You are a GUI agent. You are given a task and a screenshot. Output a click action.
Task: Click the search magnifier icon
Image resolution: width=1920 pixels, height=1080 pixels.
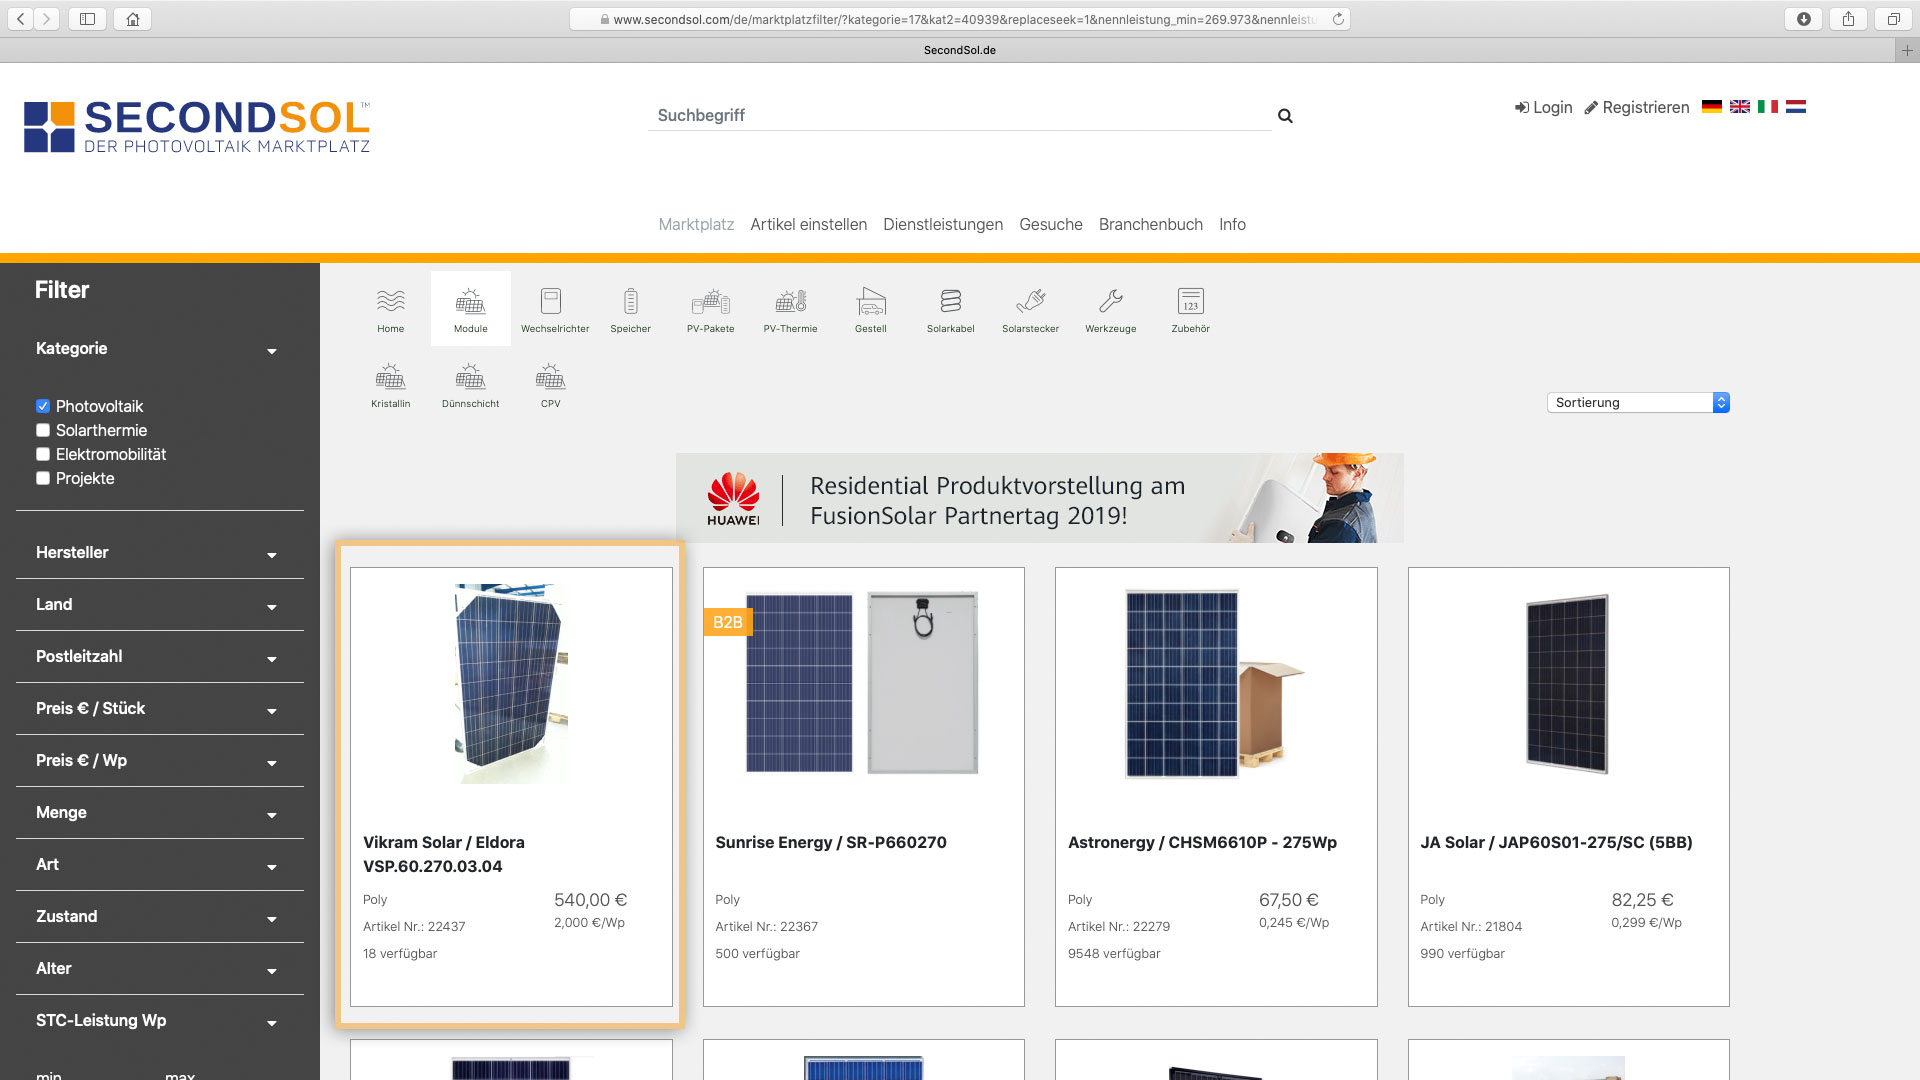pyautogui.click(x=1285, y=116)
